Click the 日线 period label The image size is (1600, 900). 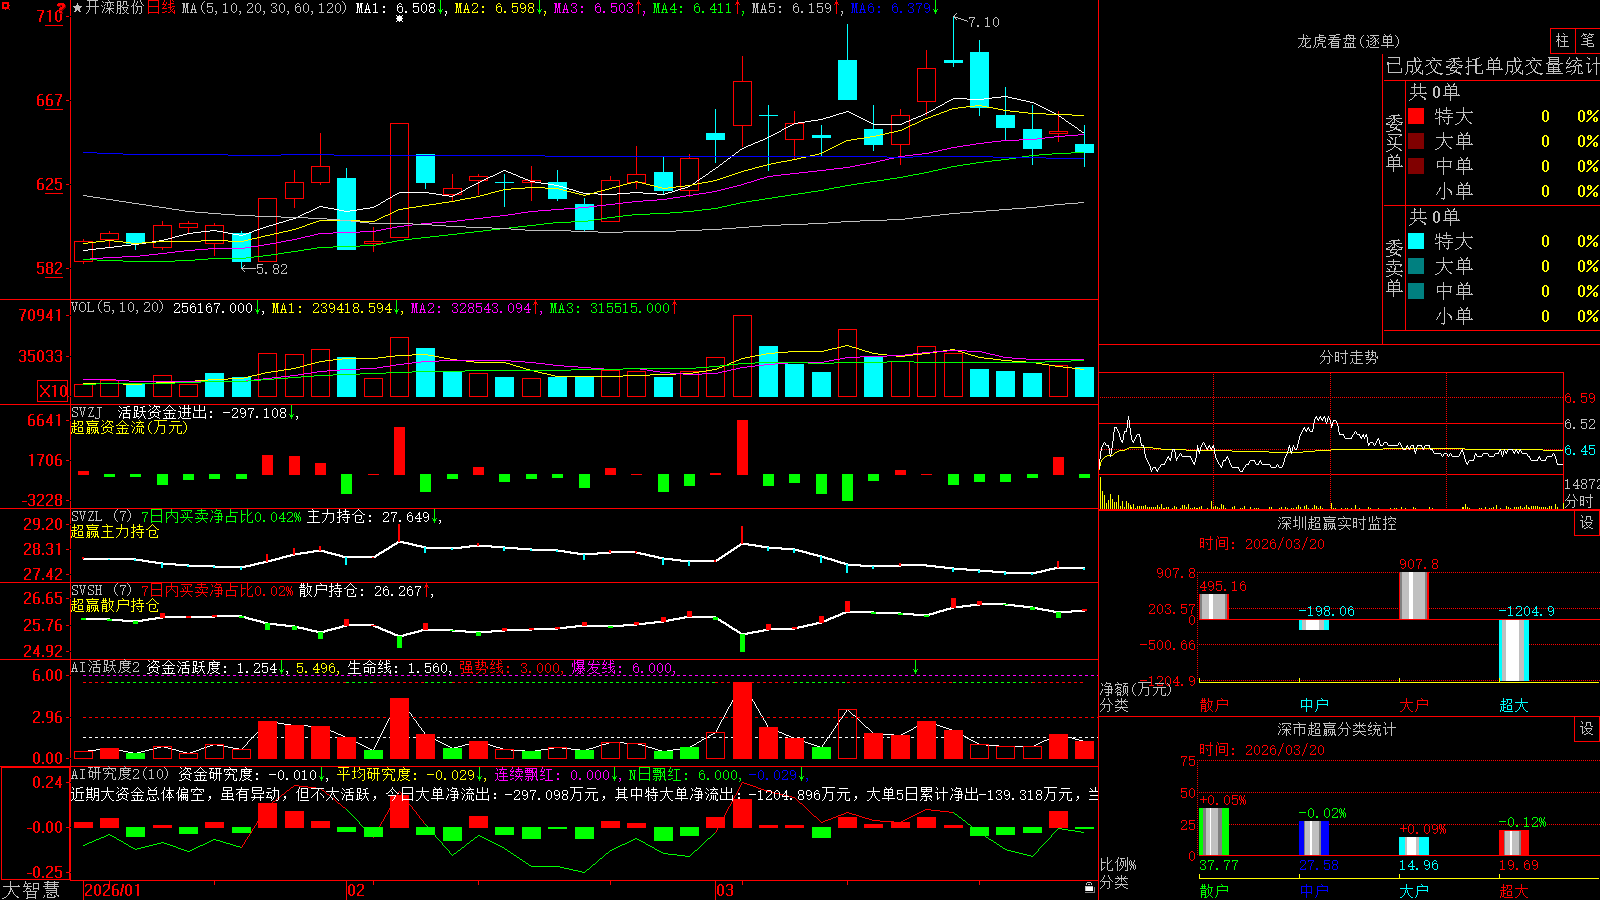coord(161,8)
